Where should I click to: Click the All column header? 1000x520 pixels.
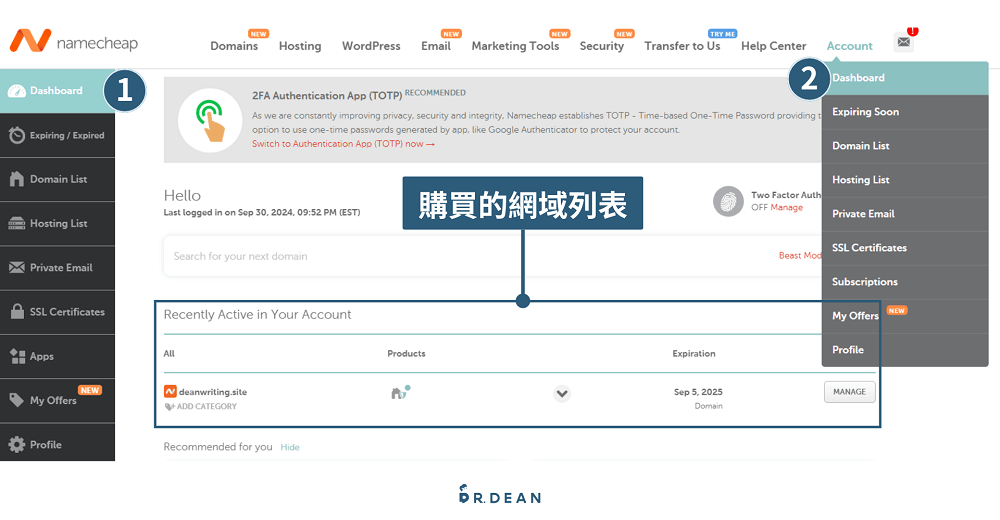tap(169, 353)
